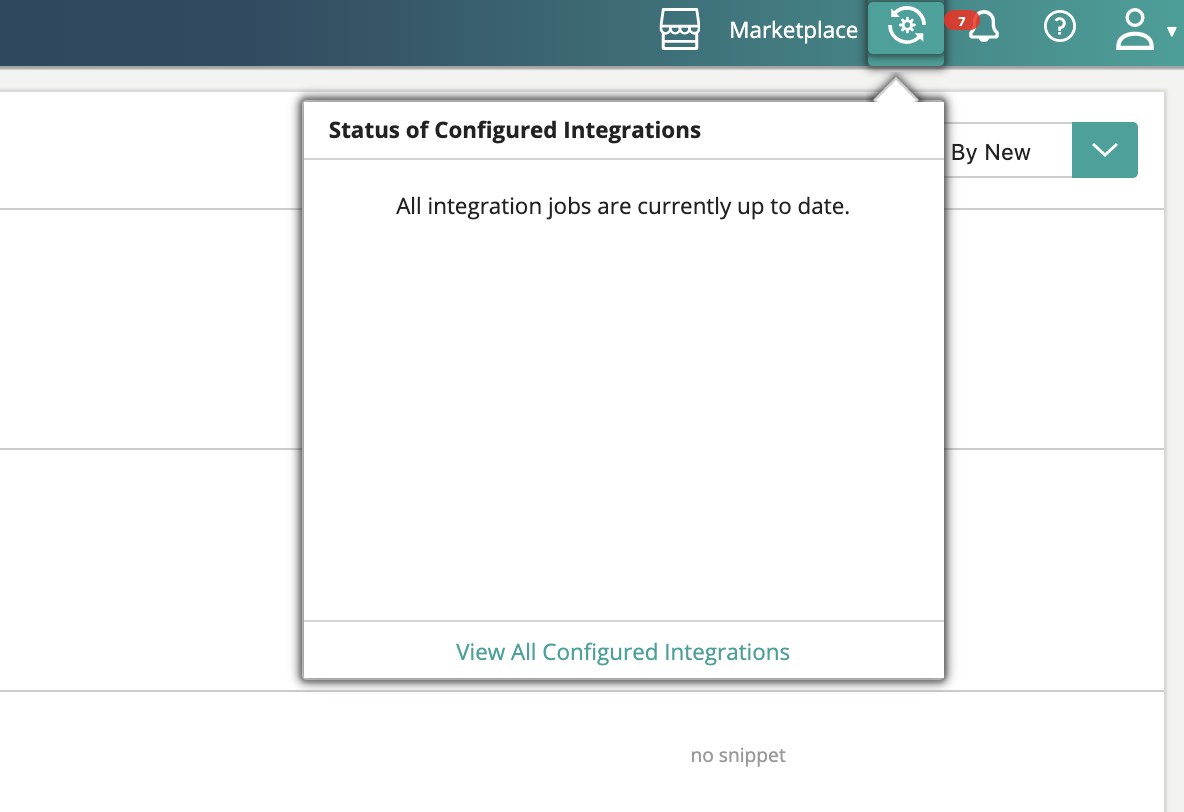Click the 'Status of Configured Integrations' heading
The height and width of the screenshot is (812, 1184).
514,130
